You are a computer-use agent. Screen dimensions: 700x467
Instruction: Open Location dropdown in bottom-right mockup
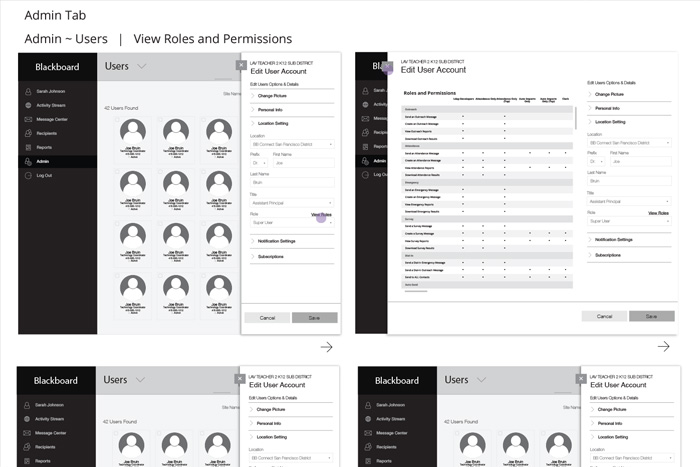pyautogui.click(x=632, y=458)
